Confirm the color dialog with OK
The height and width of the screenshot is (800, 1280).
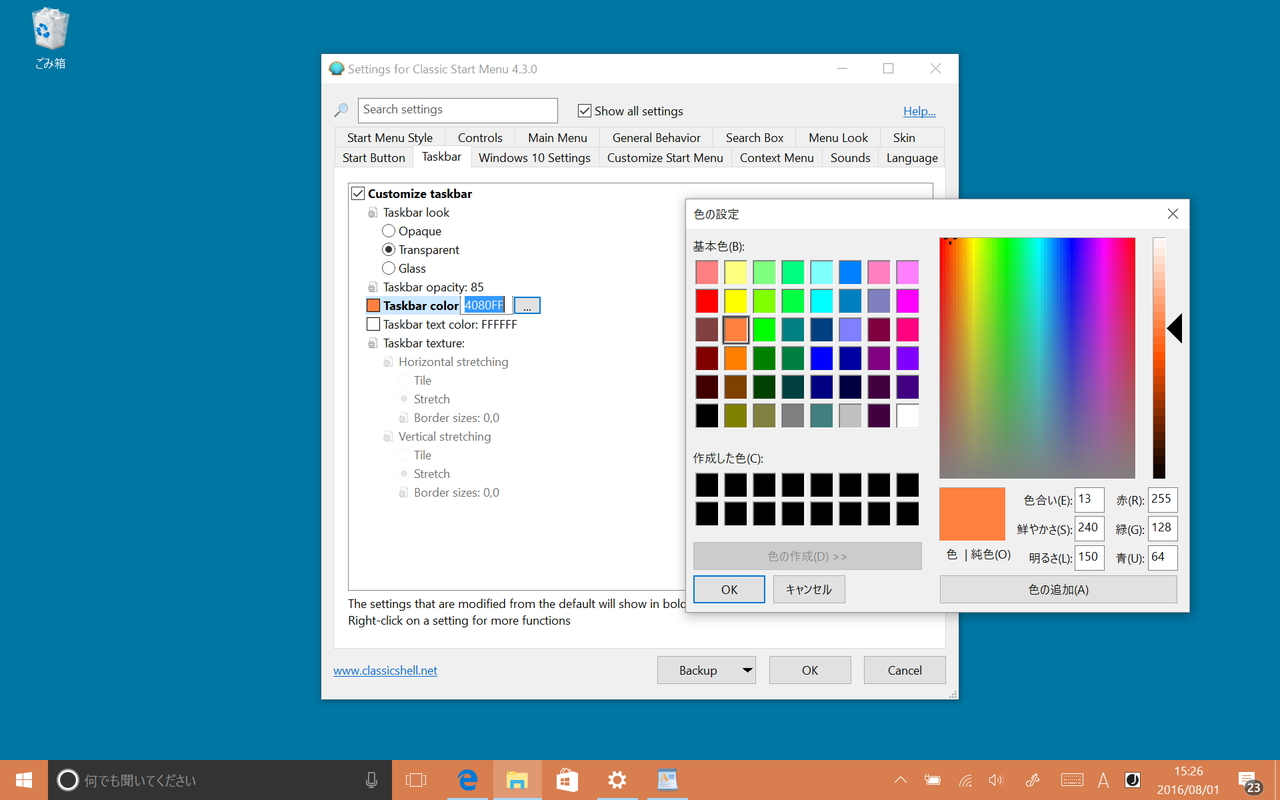tap(729, 590)
